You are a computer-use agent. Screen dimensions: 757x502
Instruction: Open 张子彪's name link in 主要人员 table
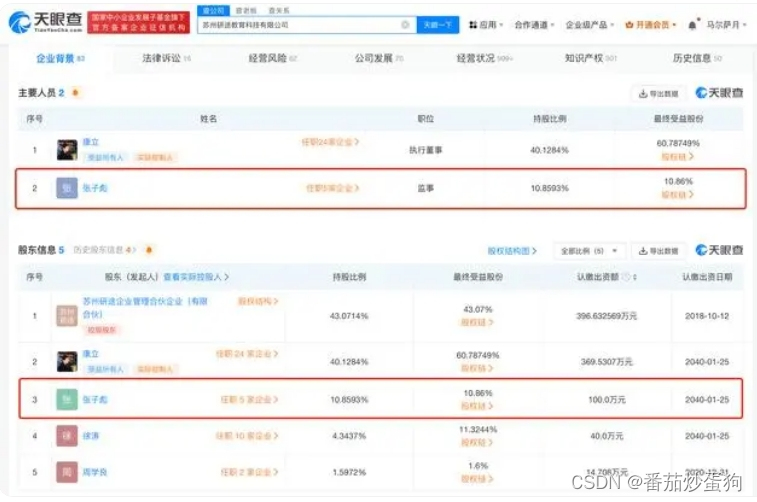[95, 188]
